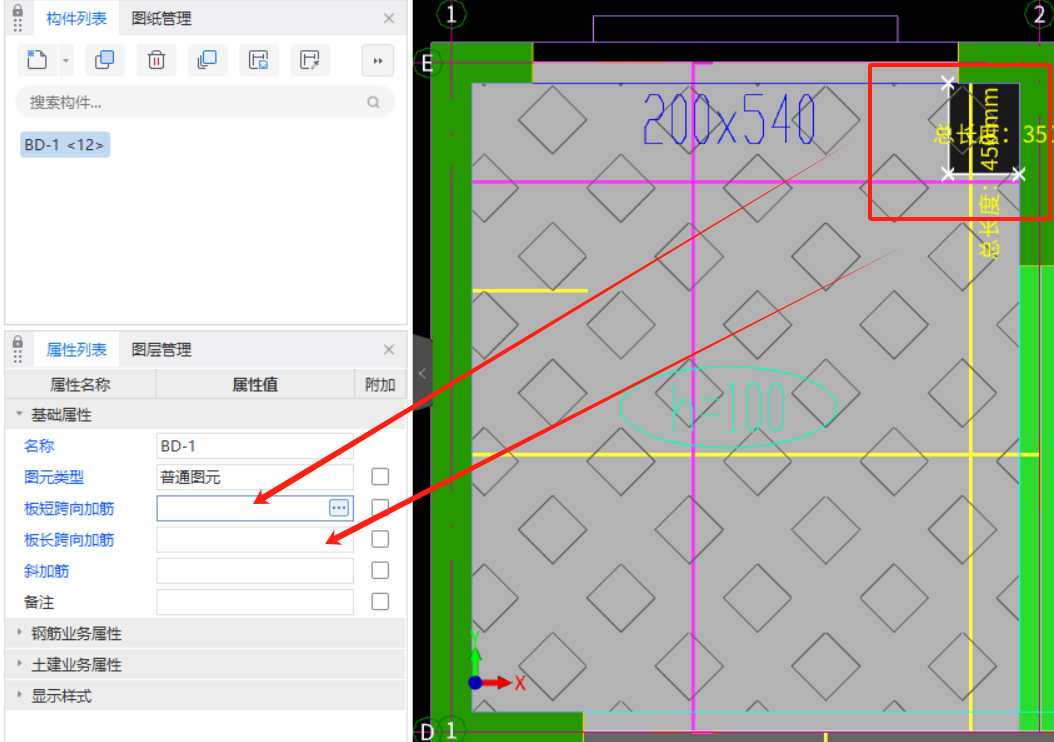This screenshot has width=1054, height=742.
Task: Open ellipsis button in 板短跨向加筋 field
Action: (x=339, y=508)
